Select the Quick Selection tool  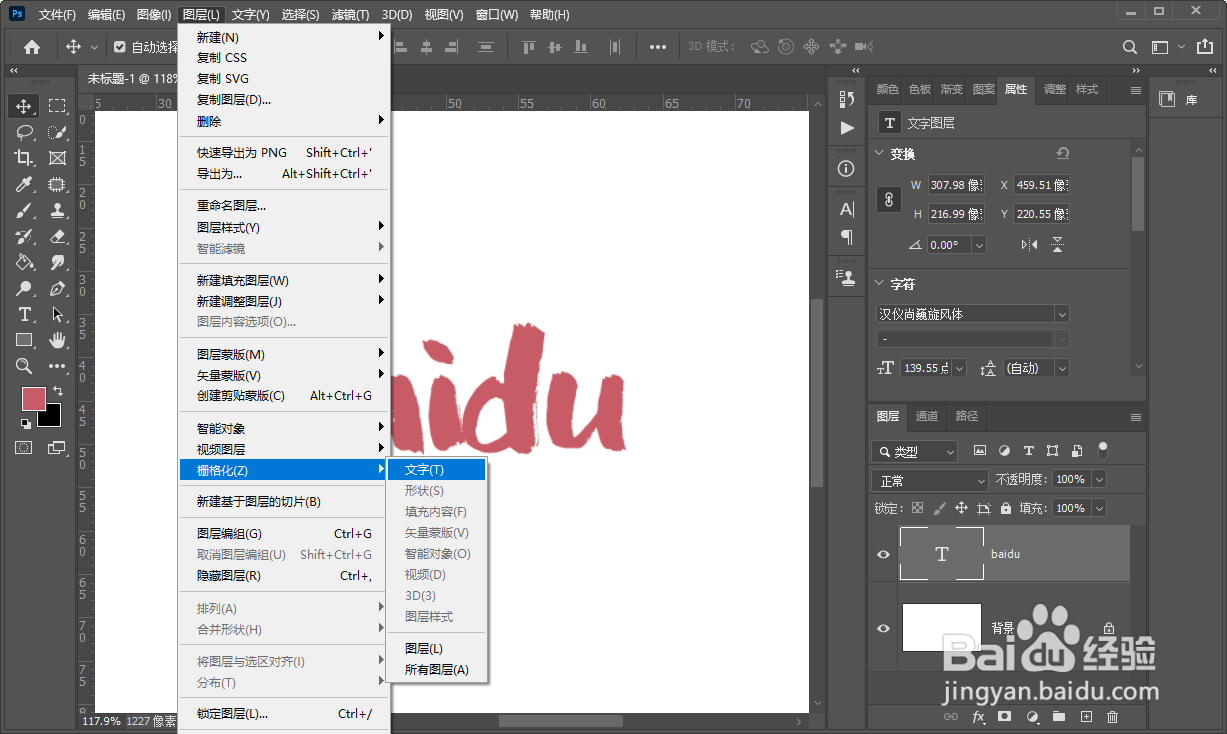click(58, 132)
